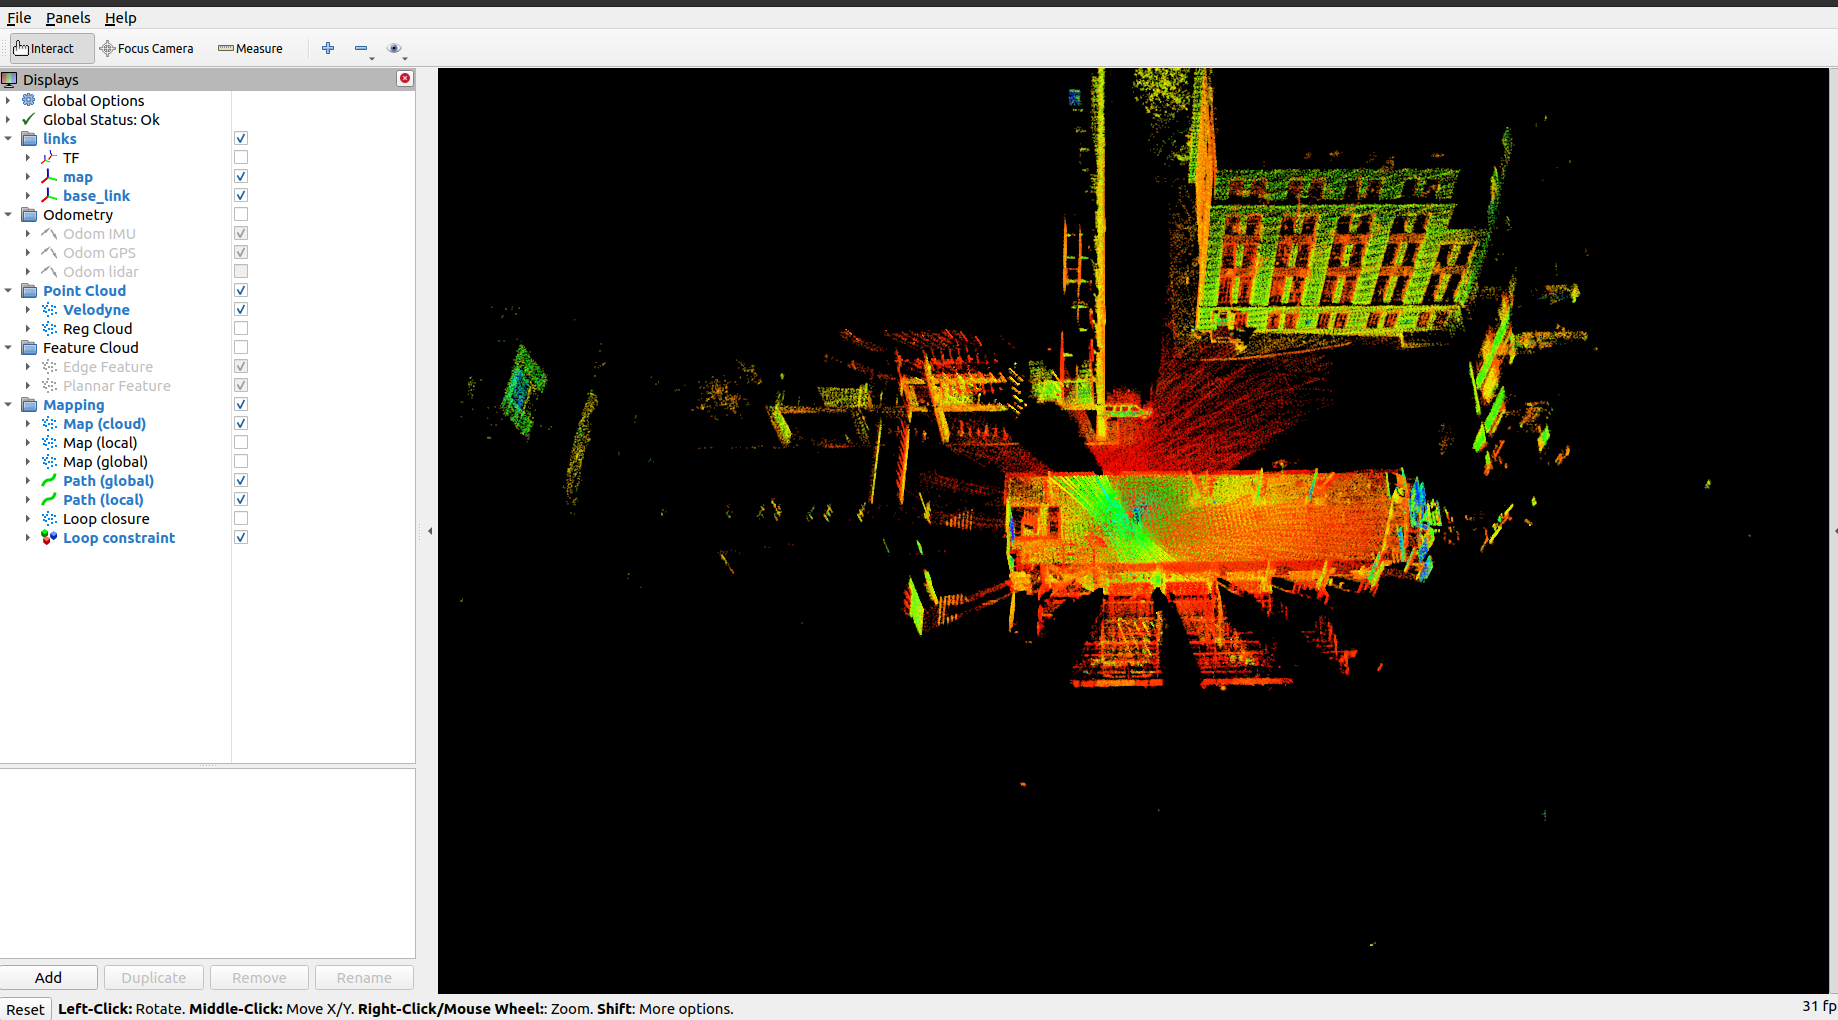Click the links folder icon

[29, 138]
